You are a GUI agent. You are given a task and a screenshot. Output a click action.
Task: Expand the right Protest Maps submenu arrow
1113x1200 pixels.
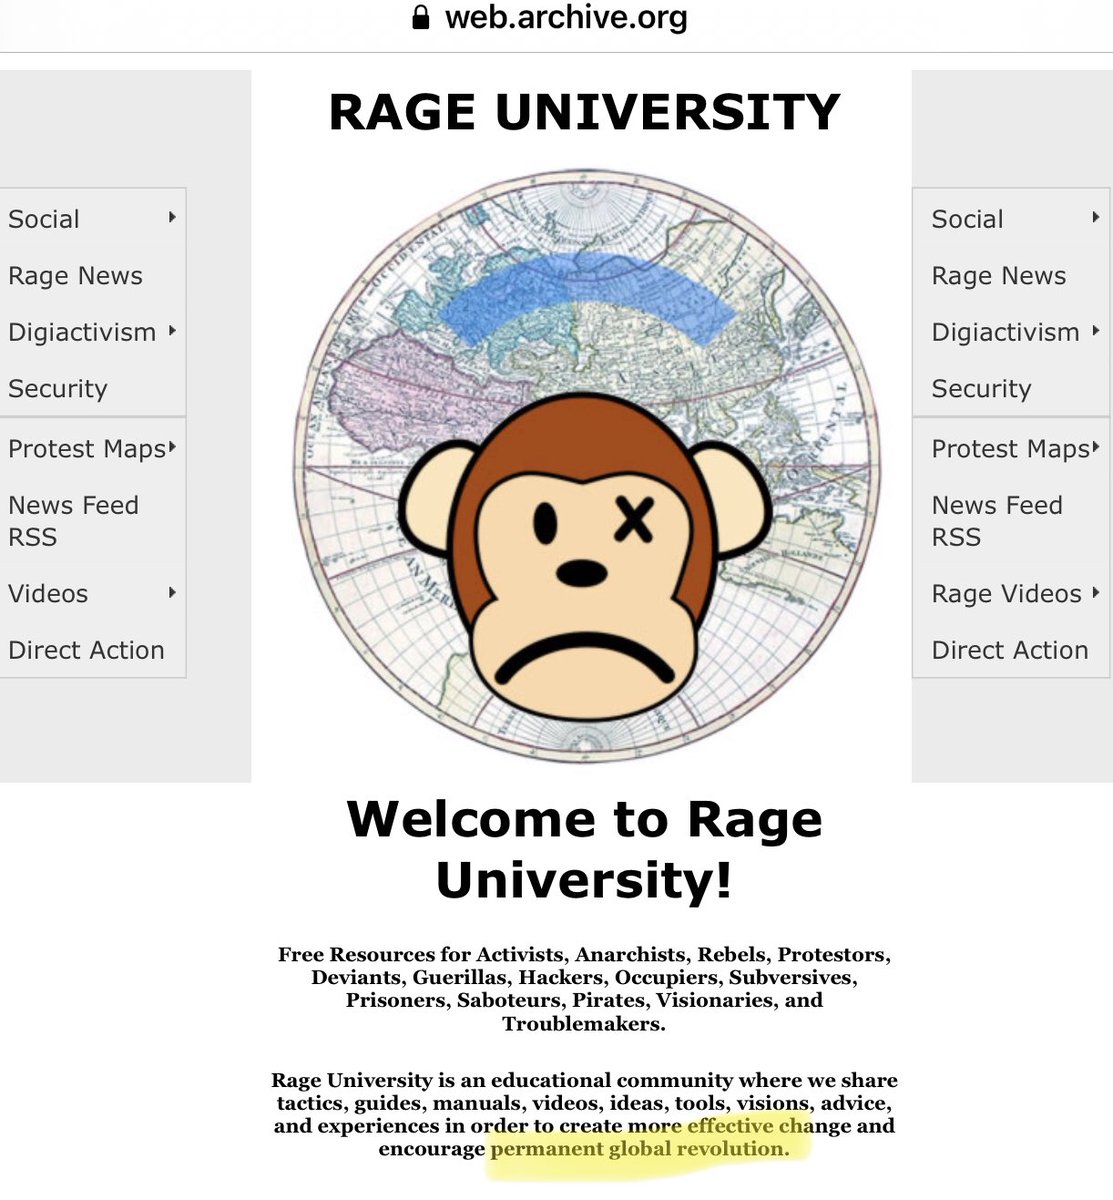1096,447
